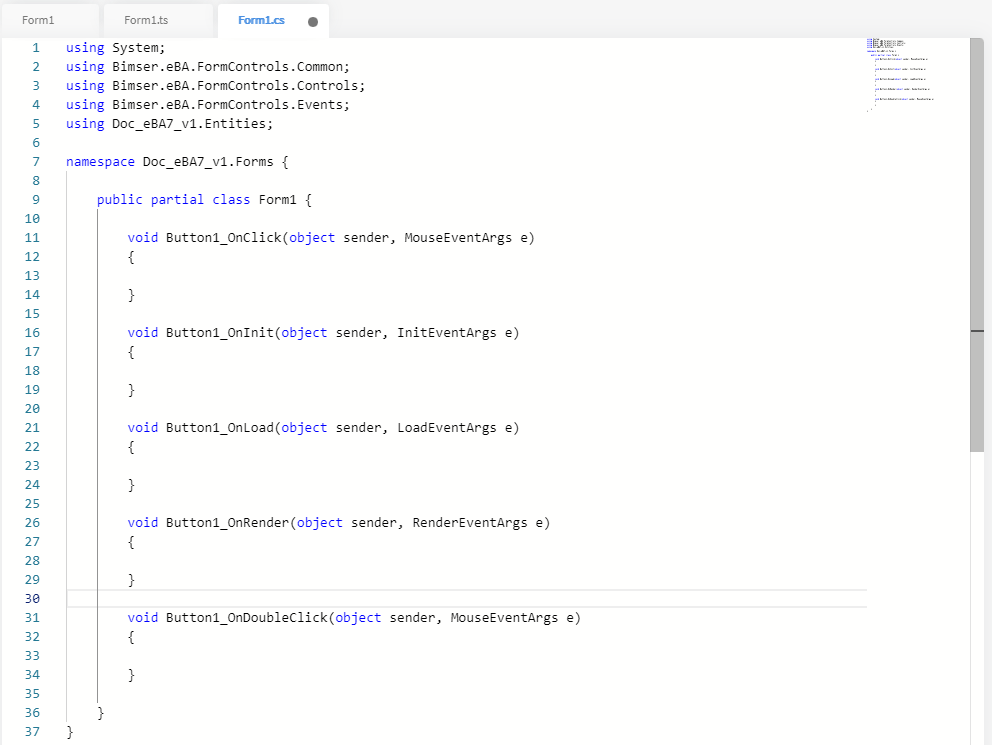Click line number 11 in the gutter
This screenshot has height=745, width=992.
(31, 238)
